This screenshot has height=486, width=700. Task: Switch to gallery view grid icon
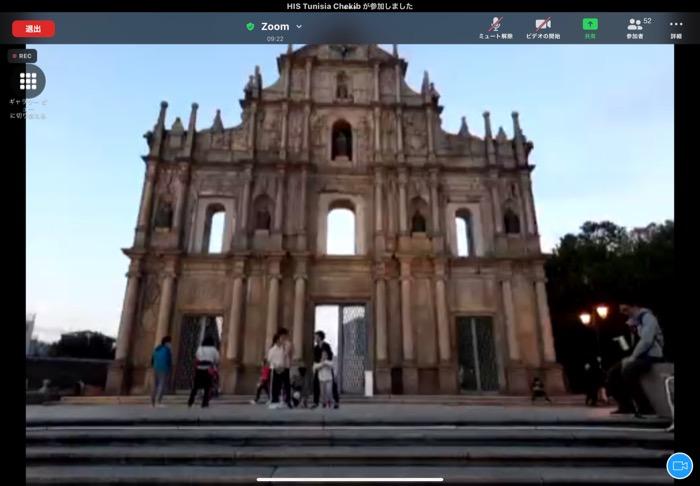click(x=28, y=81)
